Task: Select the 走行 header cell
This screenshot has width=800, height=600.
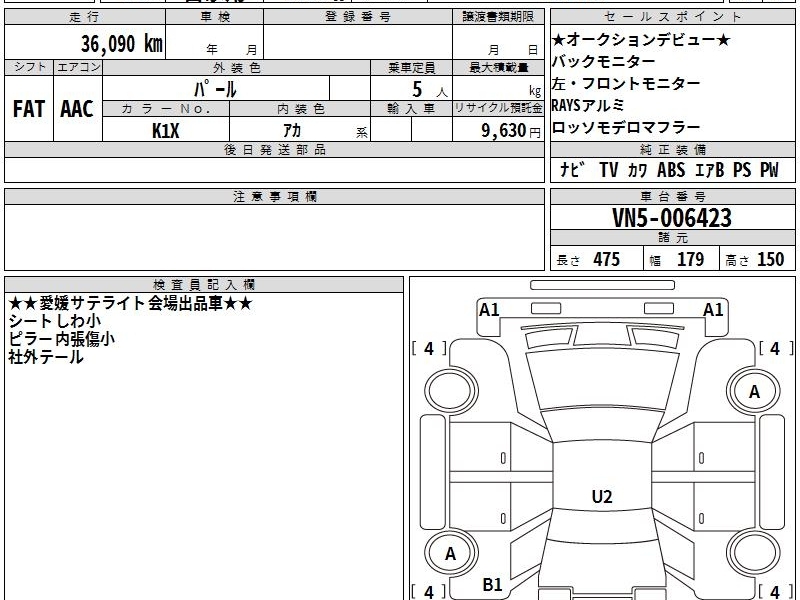Action: (x=85, y=17)
